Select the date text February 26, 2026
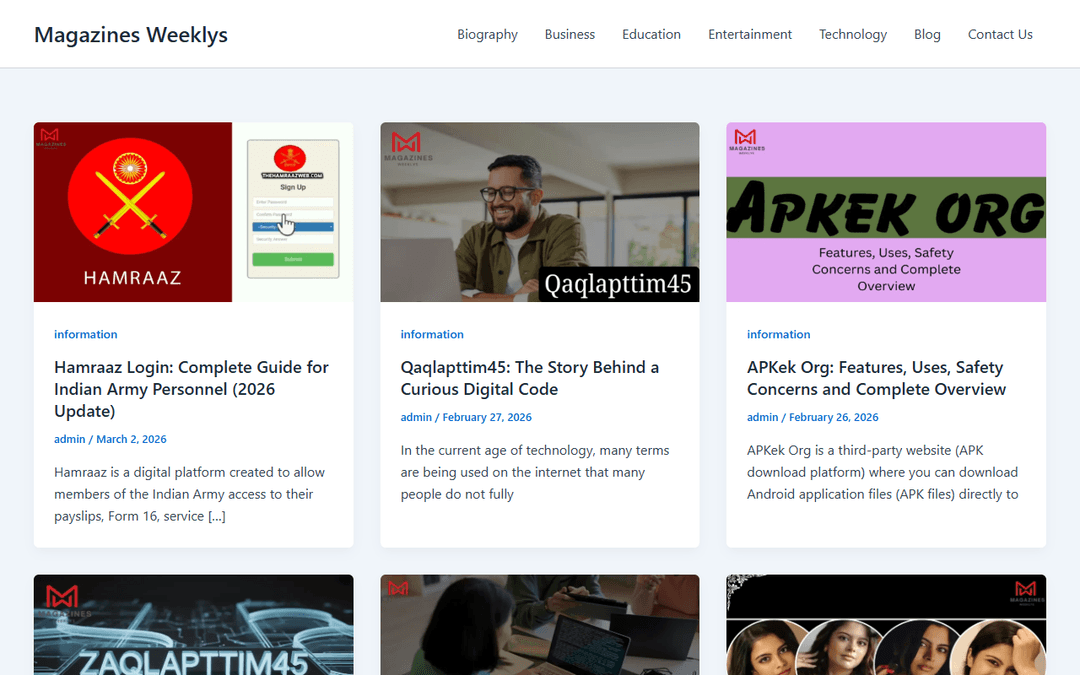Viewport: 1080px width, 675px height. 833,417
